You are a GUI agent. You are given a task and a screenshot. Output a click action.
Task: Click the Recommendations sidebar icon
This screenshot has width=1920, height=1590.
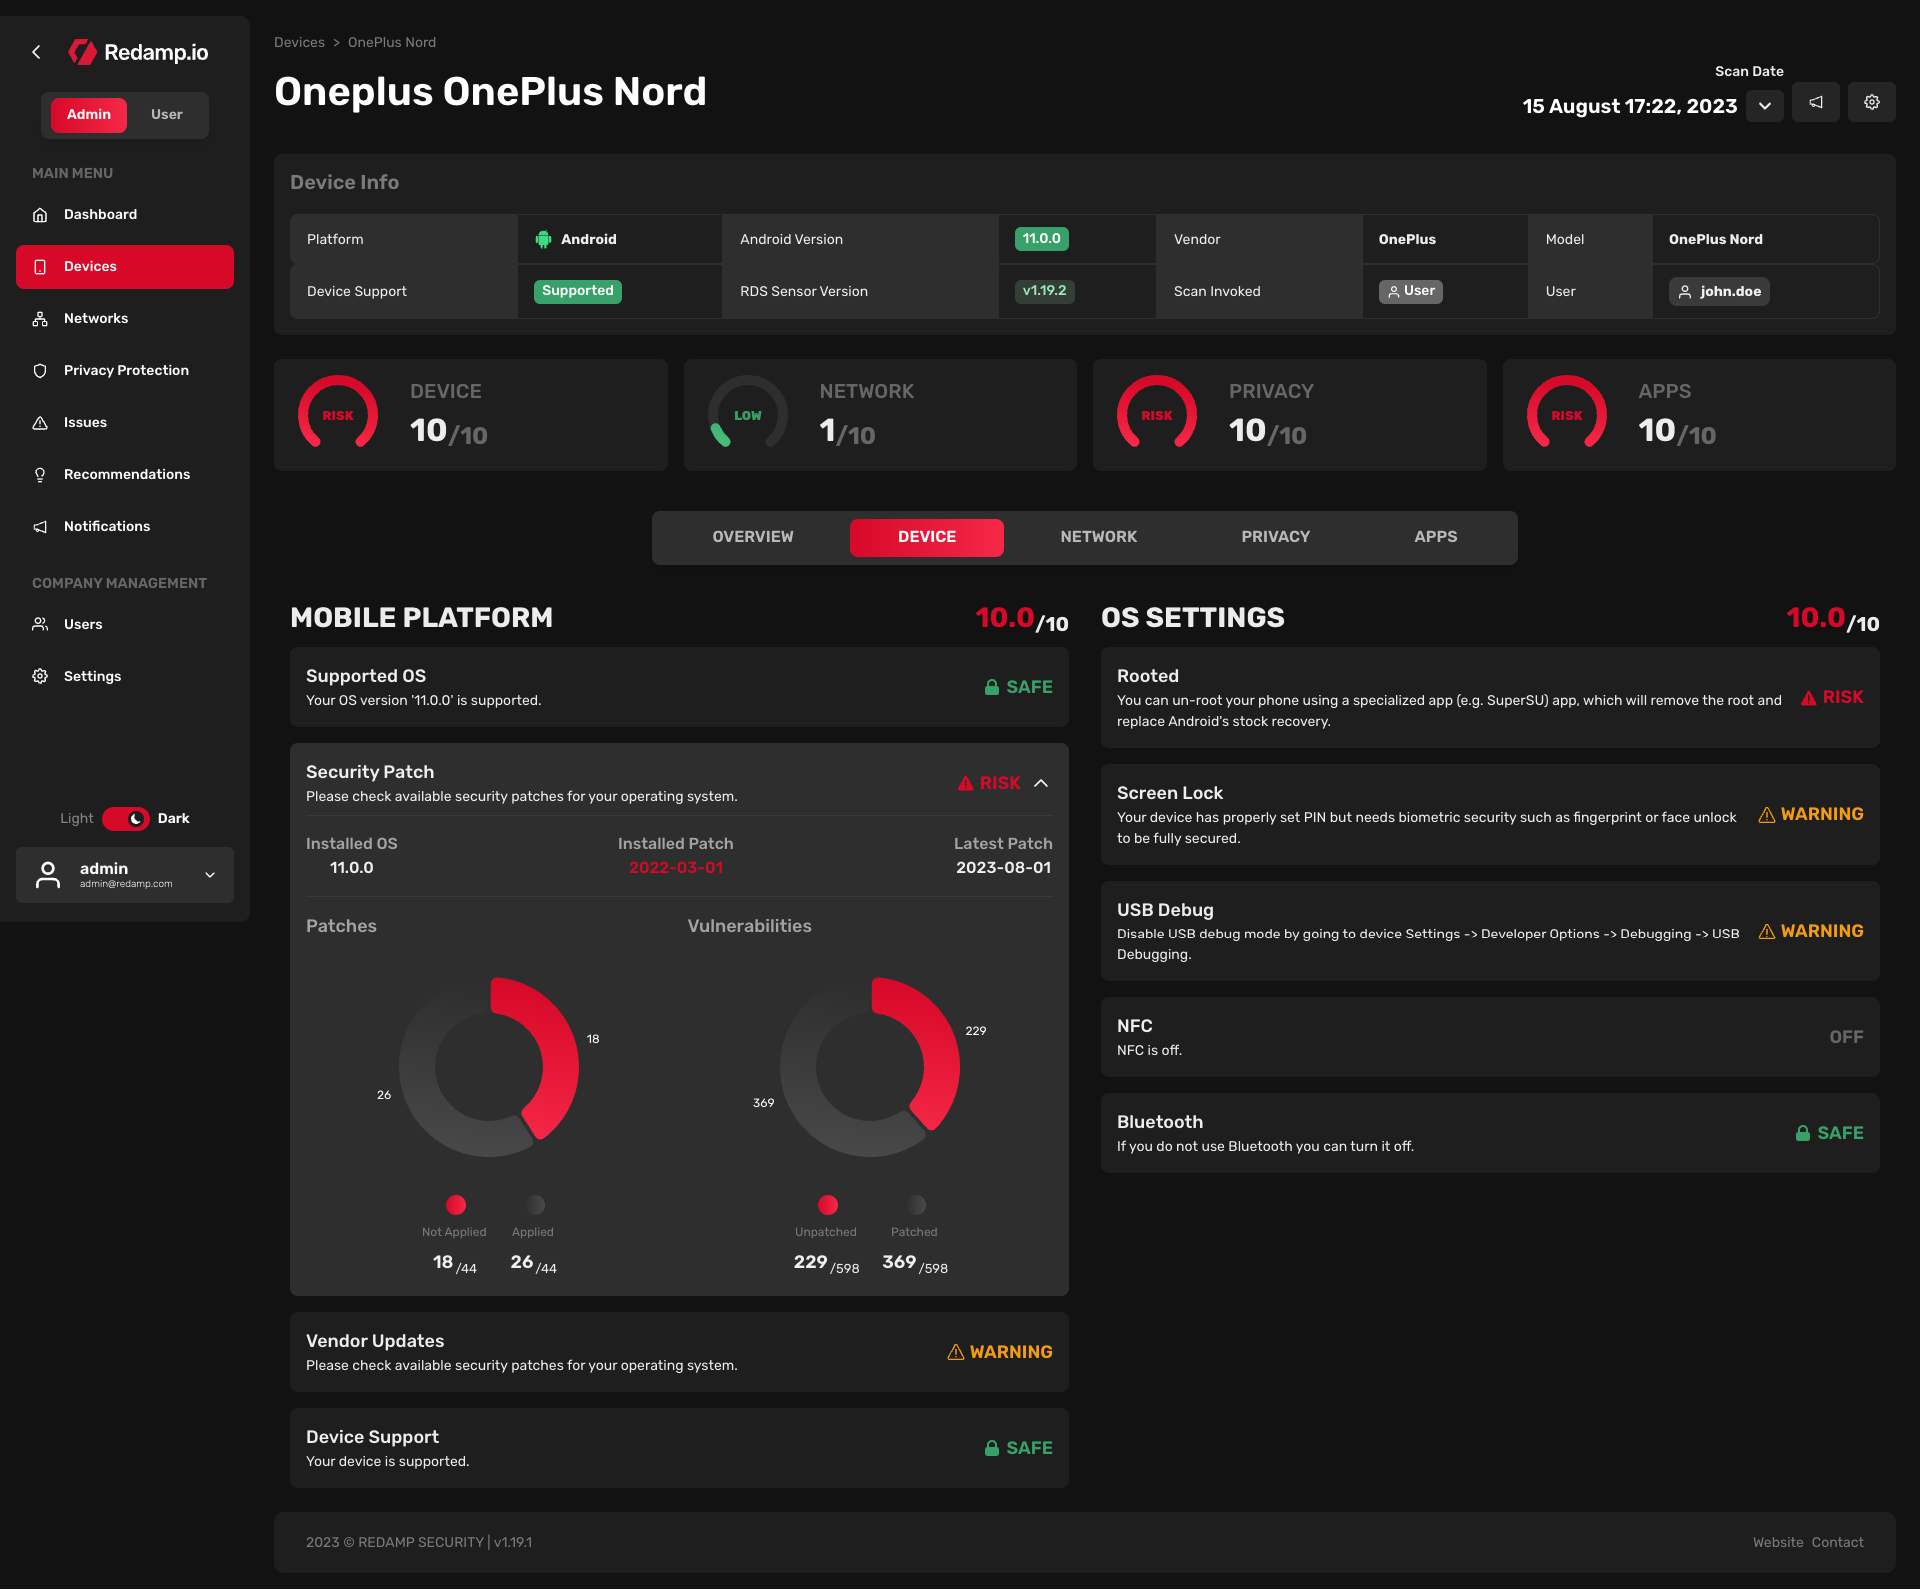coord(40,474)
